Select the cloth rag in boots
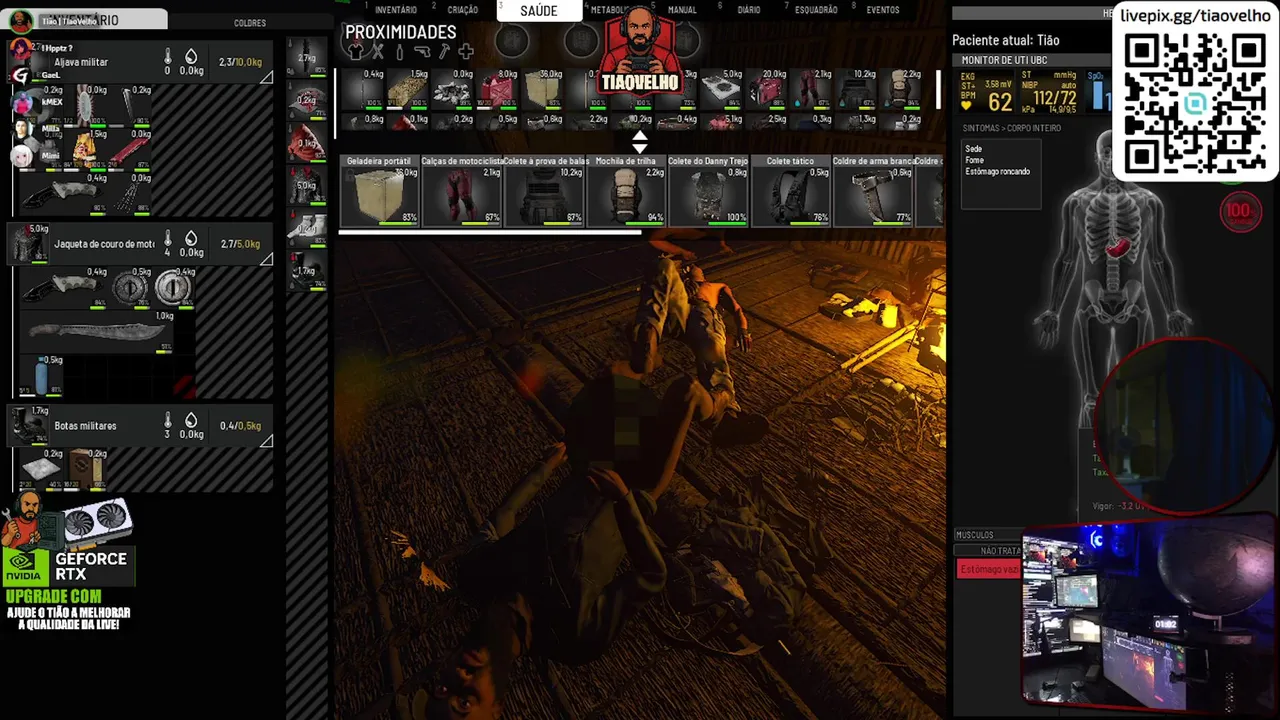The height and width of the screenshot is (720, 1280). [42, 469]
